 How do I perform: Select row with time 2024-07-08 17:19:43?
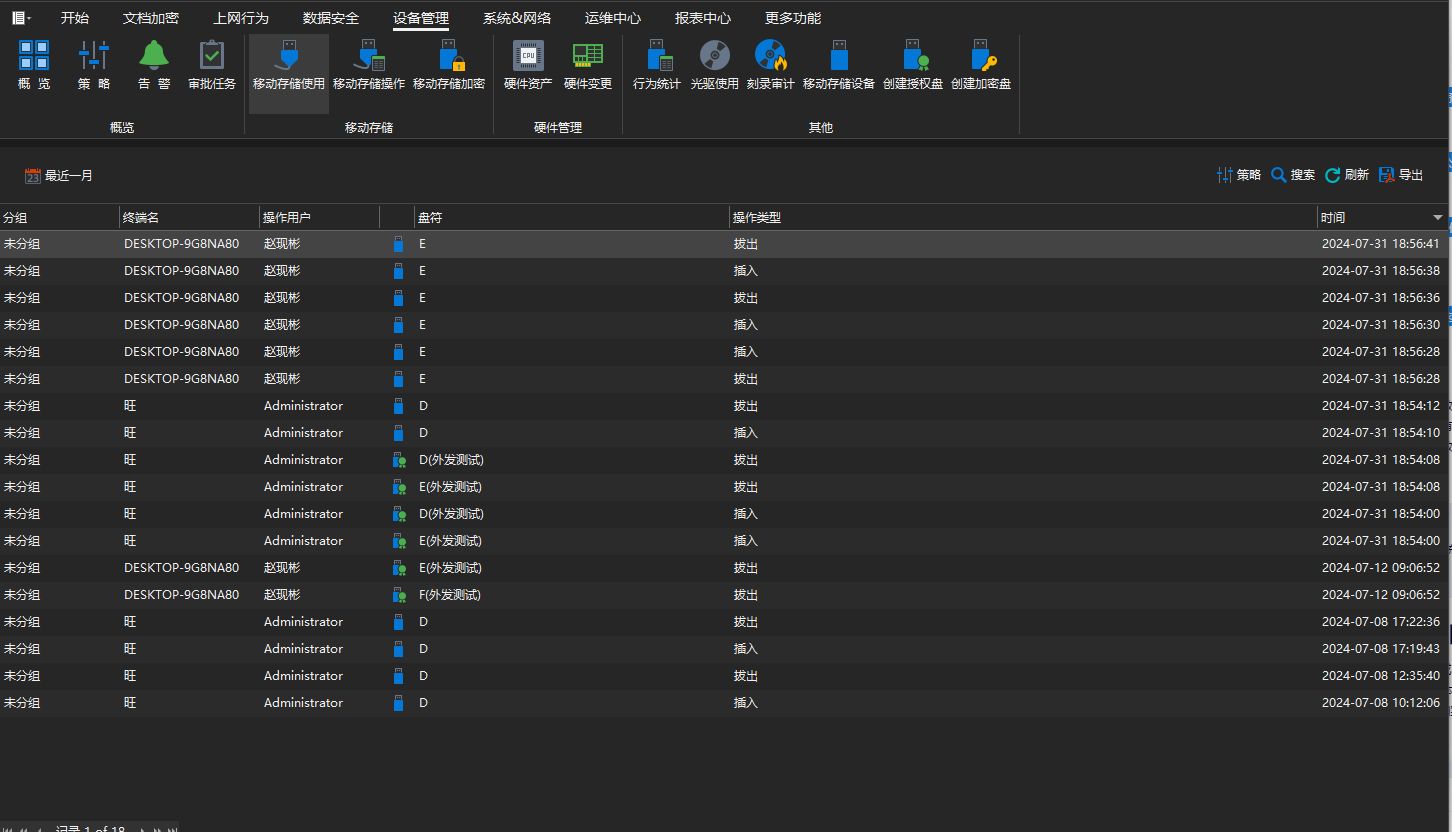coord(725,649)
